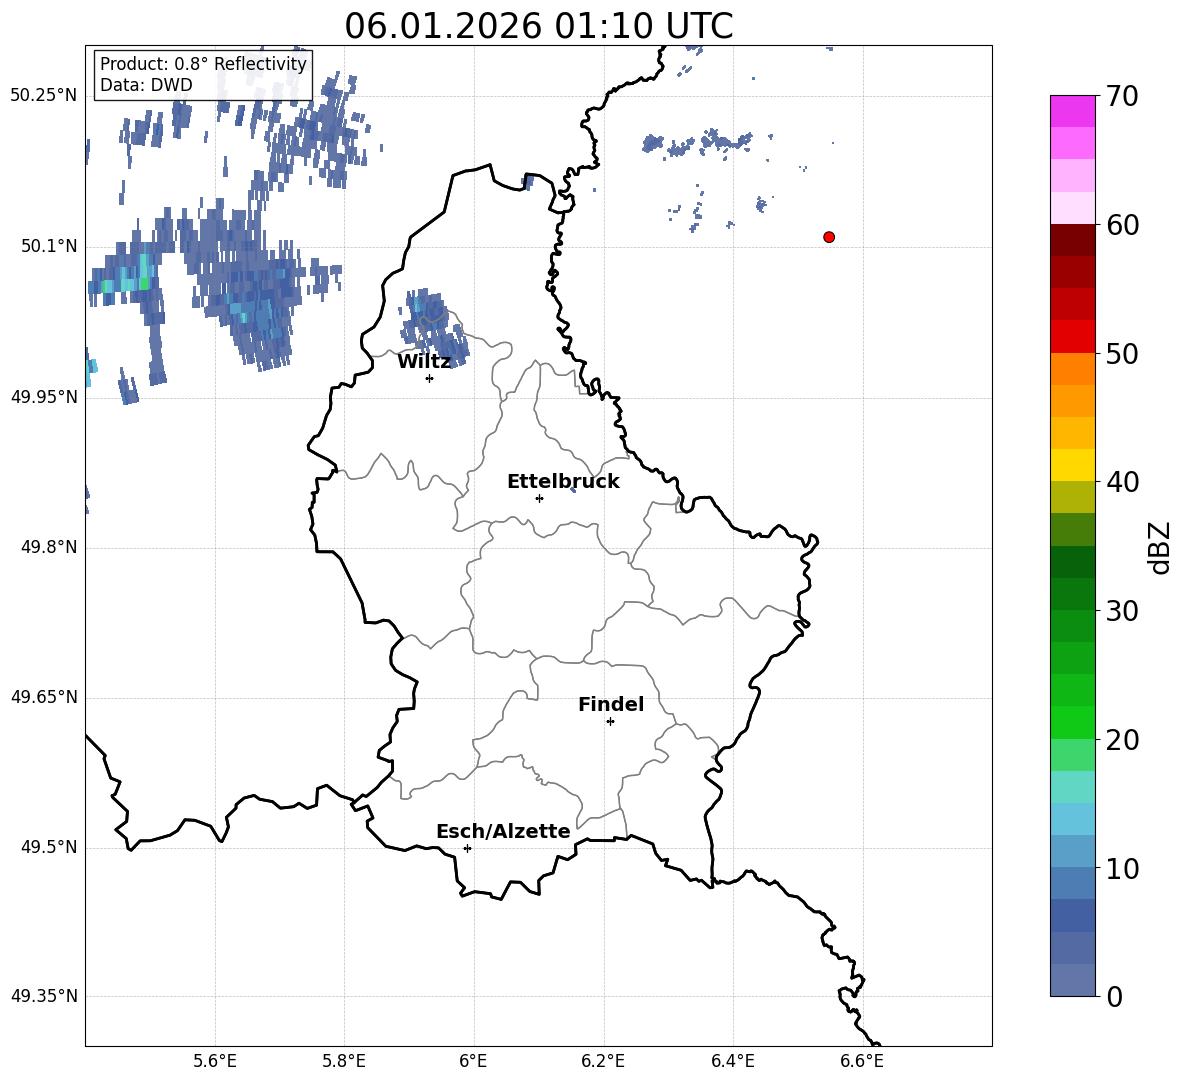Click the '6.2°E' longitude label
This screenshot has width=1184, height=1081.
point(603,1061)
